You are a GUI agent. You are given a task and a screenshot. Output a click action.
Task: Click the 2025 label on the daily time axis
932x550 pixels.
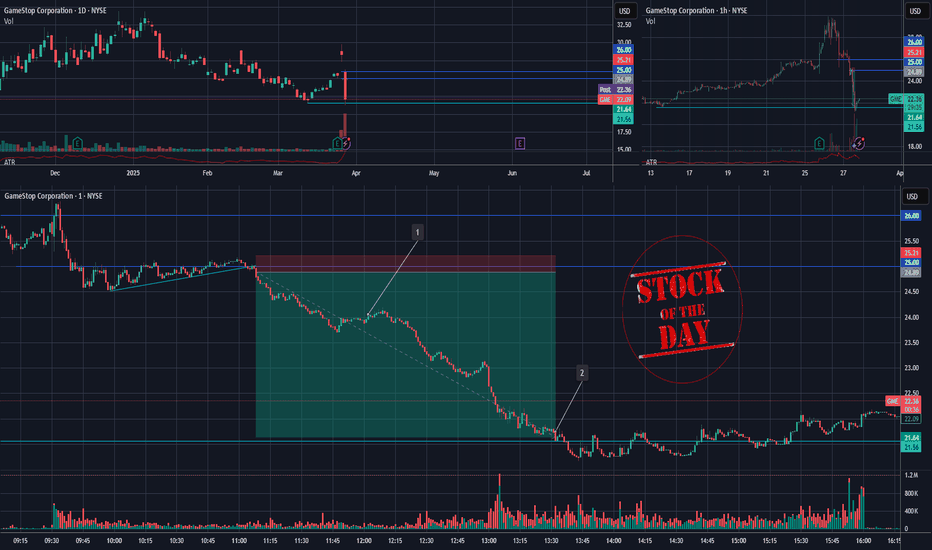click(133, 173)
